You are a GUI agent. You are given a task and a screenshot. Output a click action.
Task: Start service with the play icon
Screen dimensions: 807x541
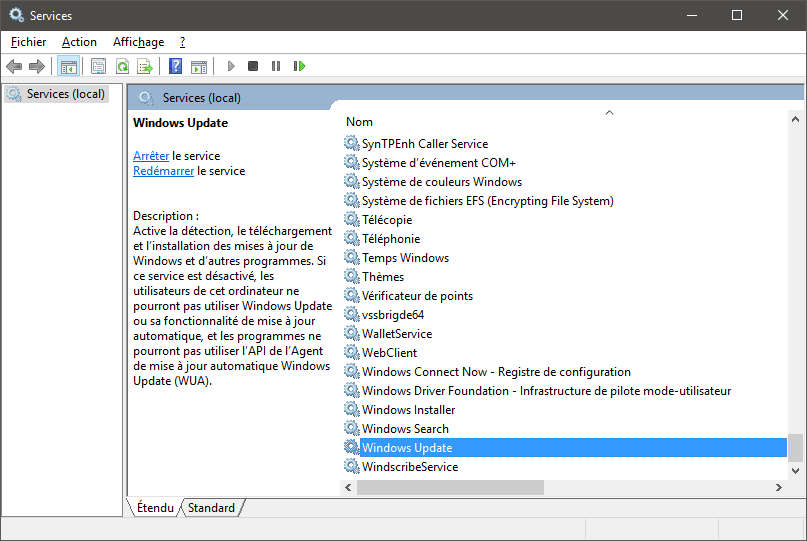coord(231,66)
